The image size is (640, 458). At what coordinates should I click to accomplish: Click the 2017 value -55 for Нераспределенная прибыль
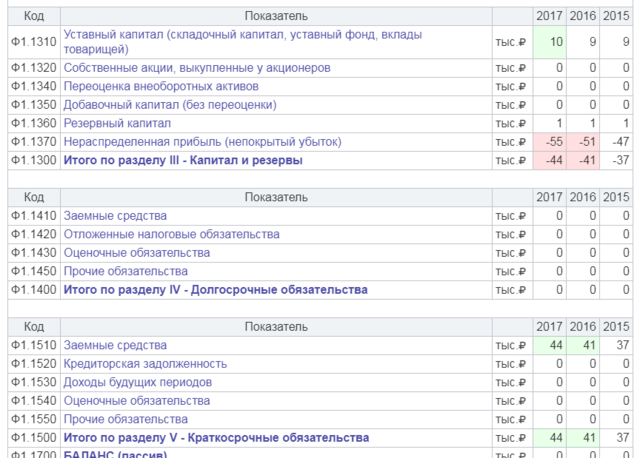[x=549, y=142]
